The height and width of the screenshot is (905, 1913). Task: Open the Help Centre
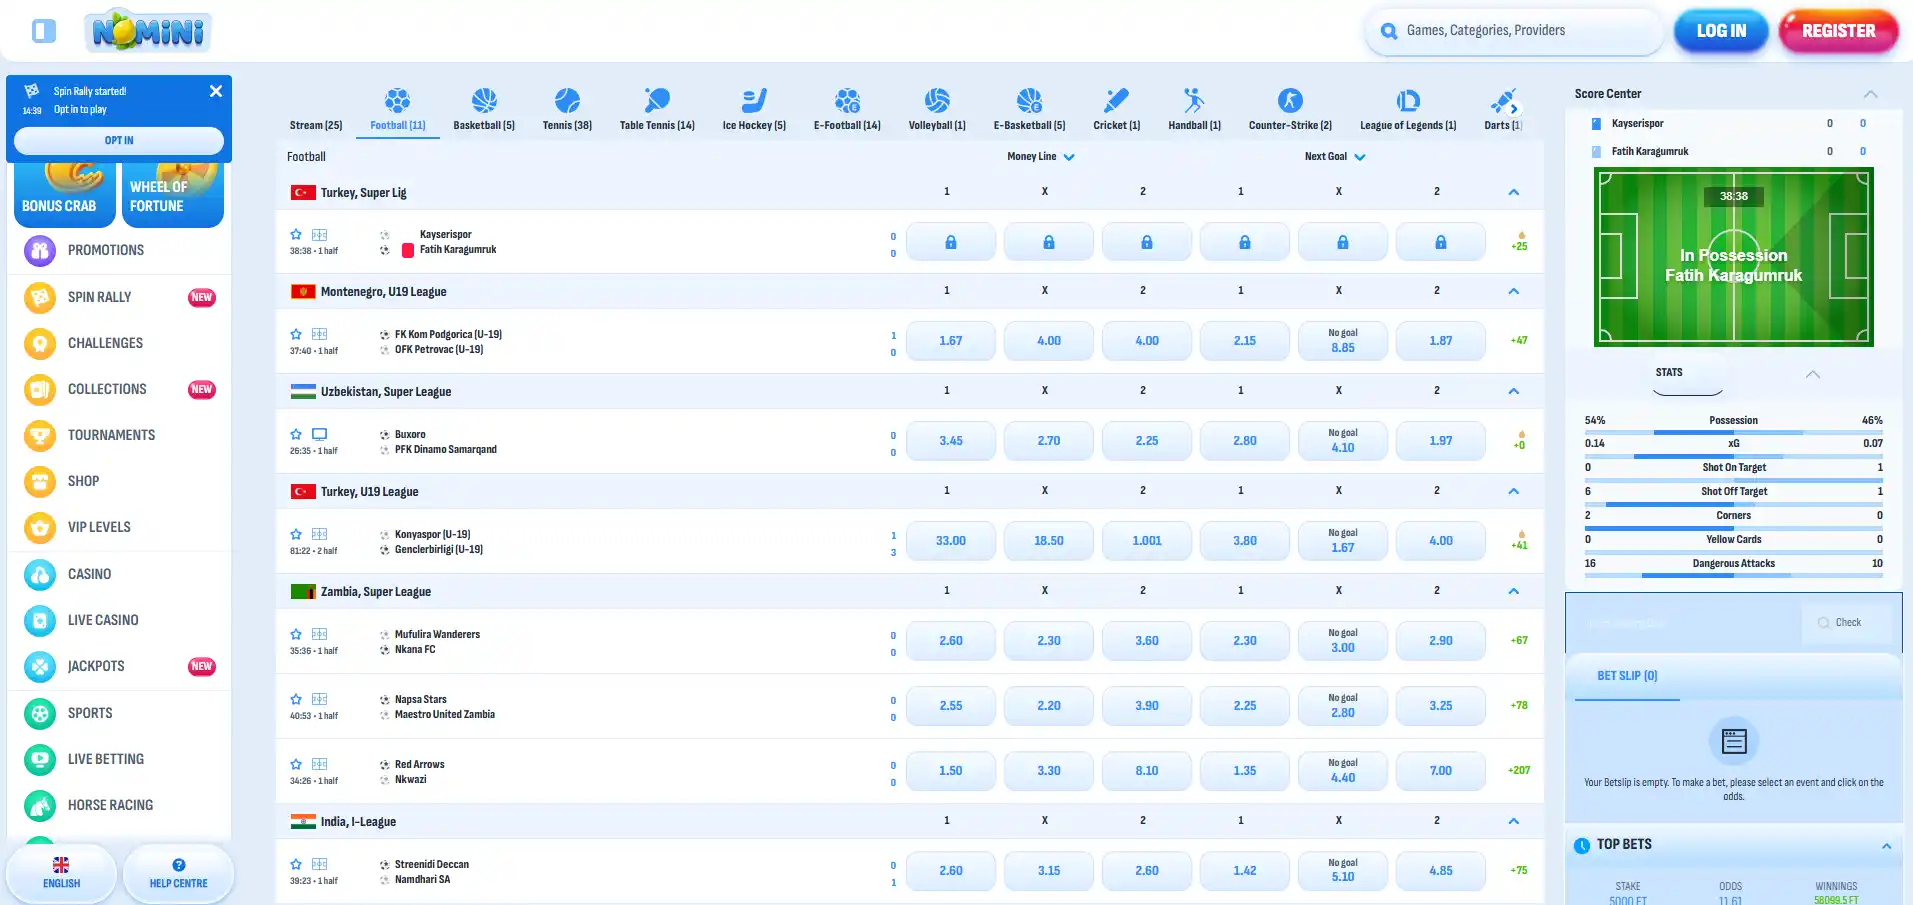(178, 873)
